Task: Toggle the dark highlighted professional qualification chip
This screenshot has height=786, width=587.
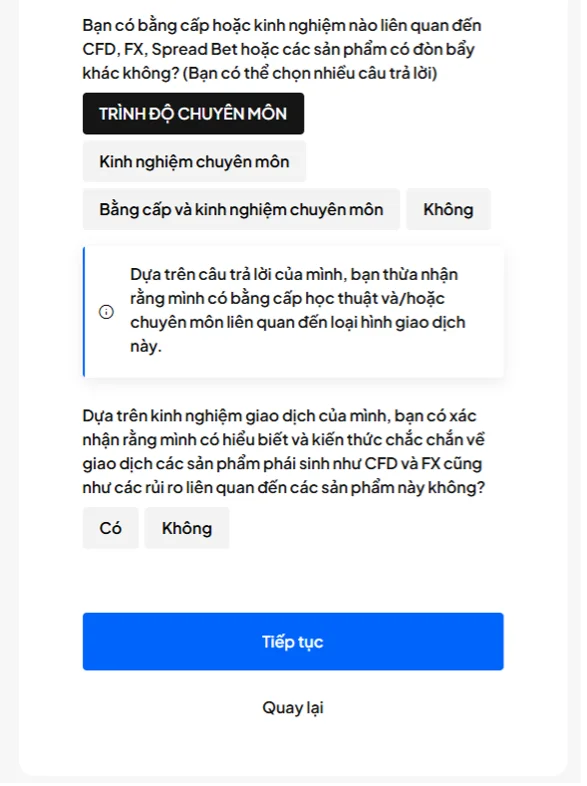Action: tap(193, 114)
